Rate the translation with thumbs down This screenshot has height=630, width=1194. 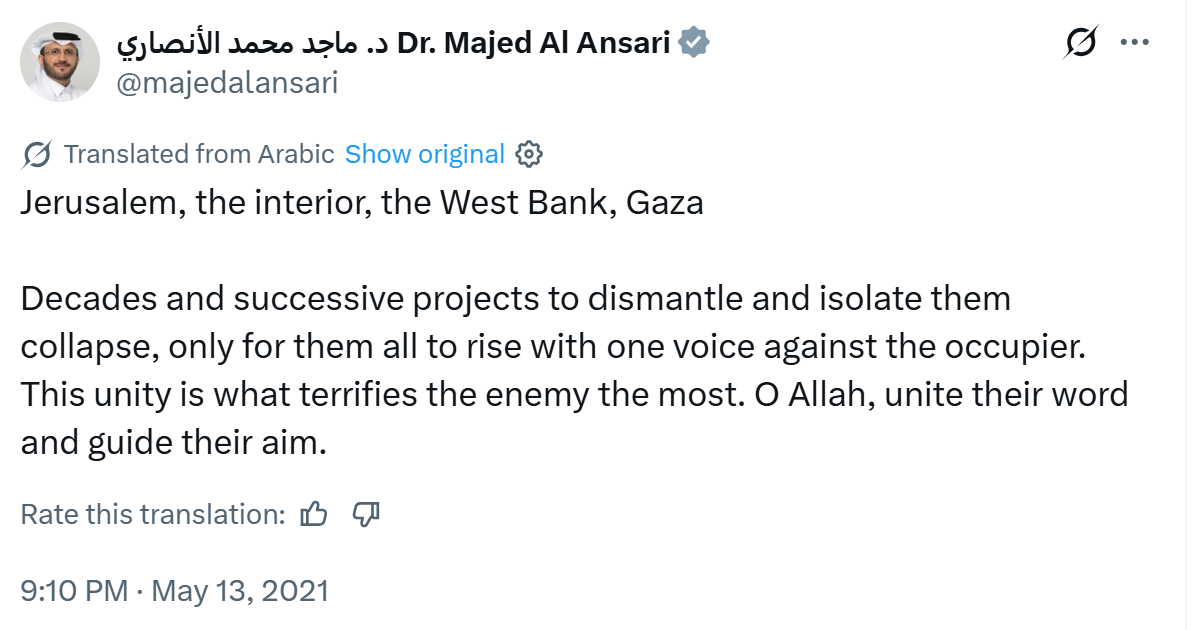[x=367, y=514]
